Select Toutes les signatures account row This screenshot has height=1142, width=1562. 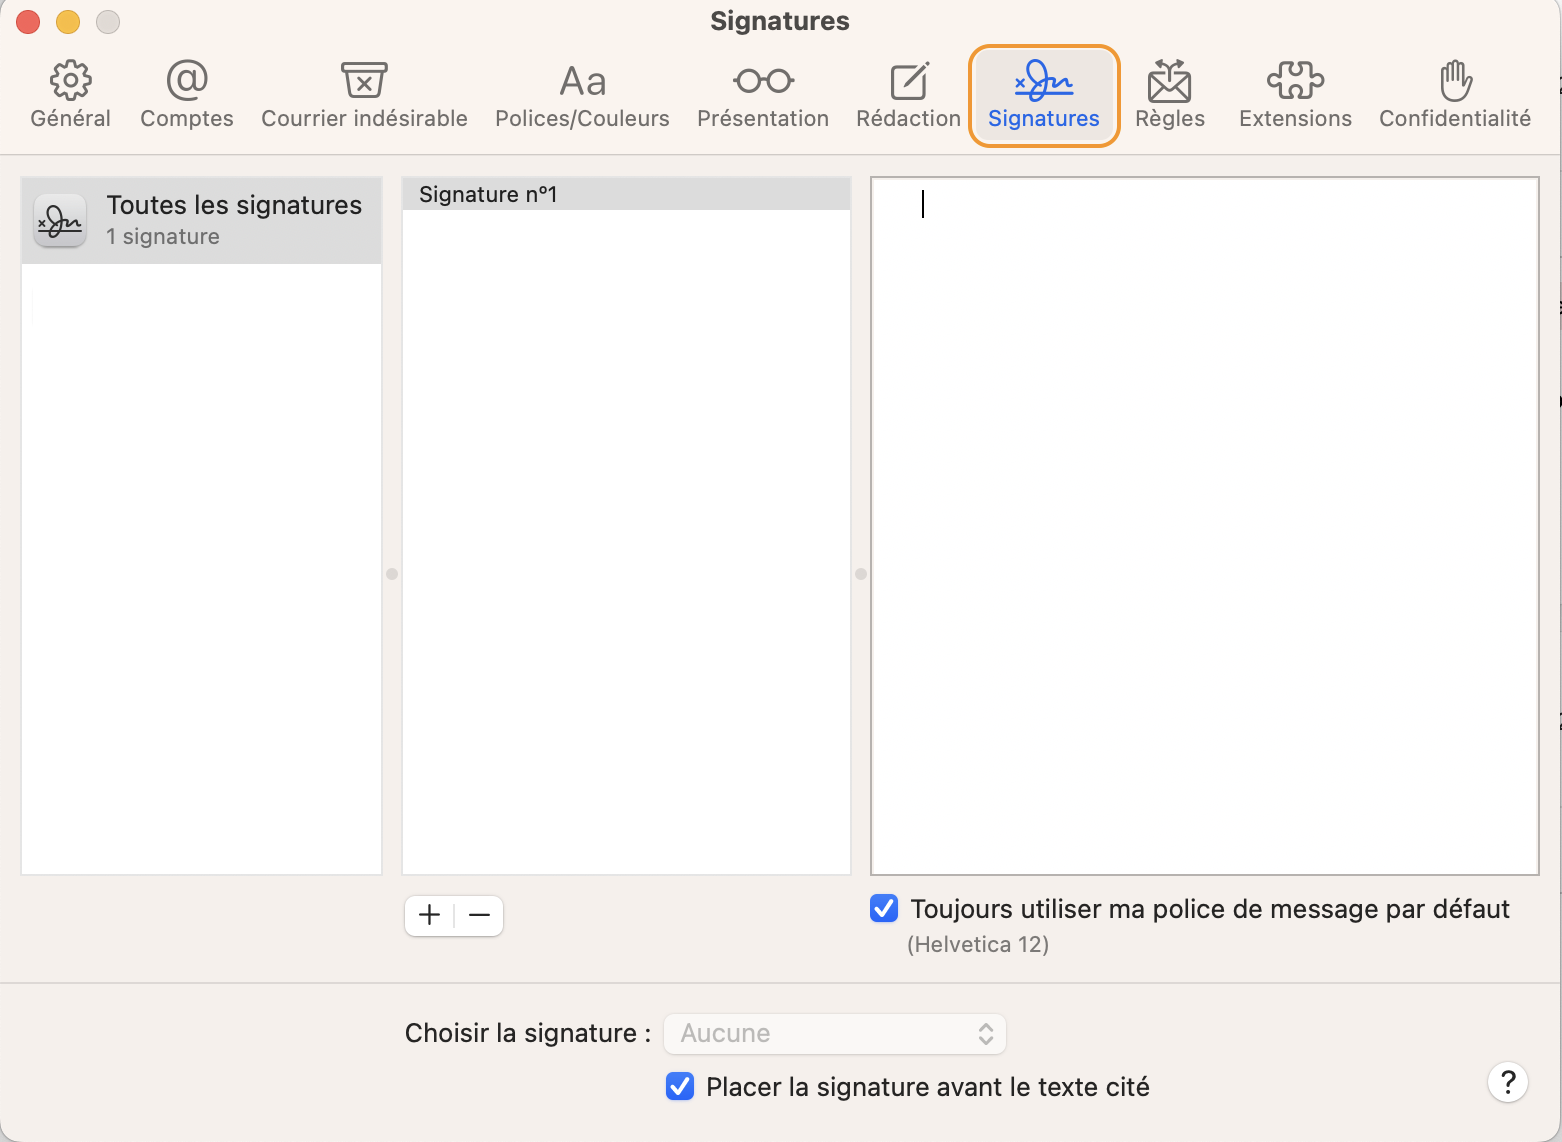click(202, 220)
